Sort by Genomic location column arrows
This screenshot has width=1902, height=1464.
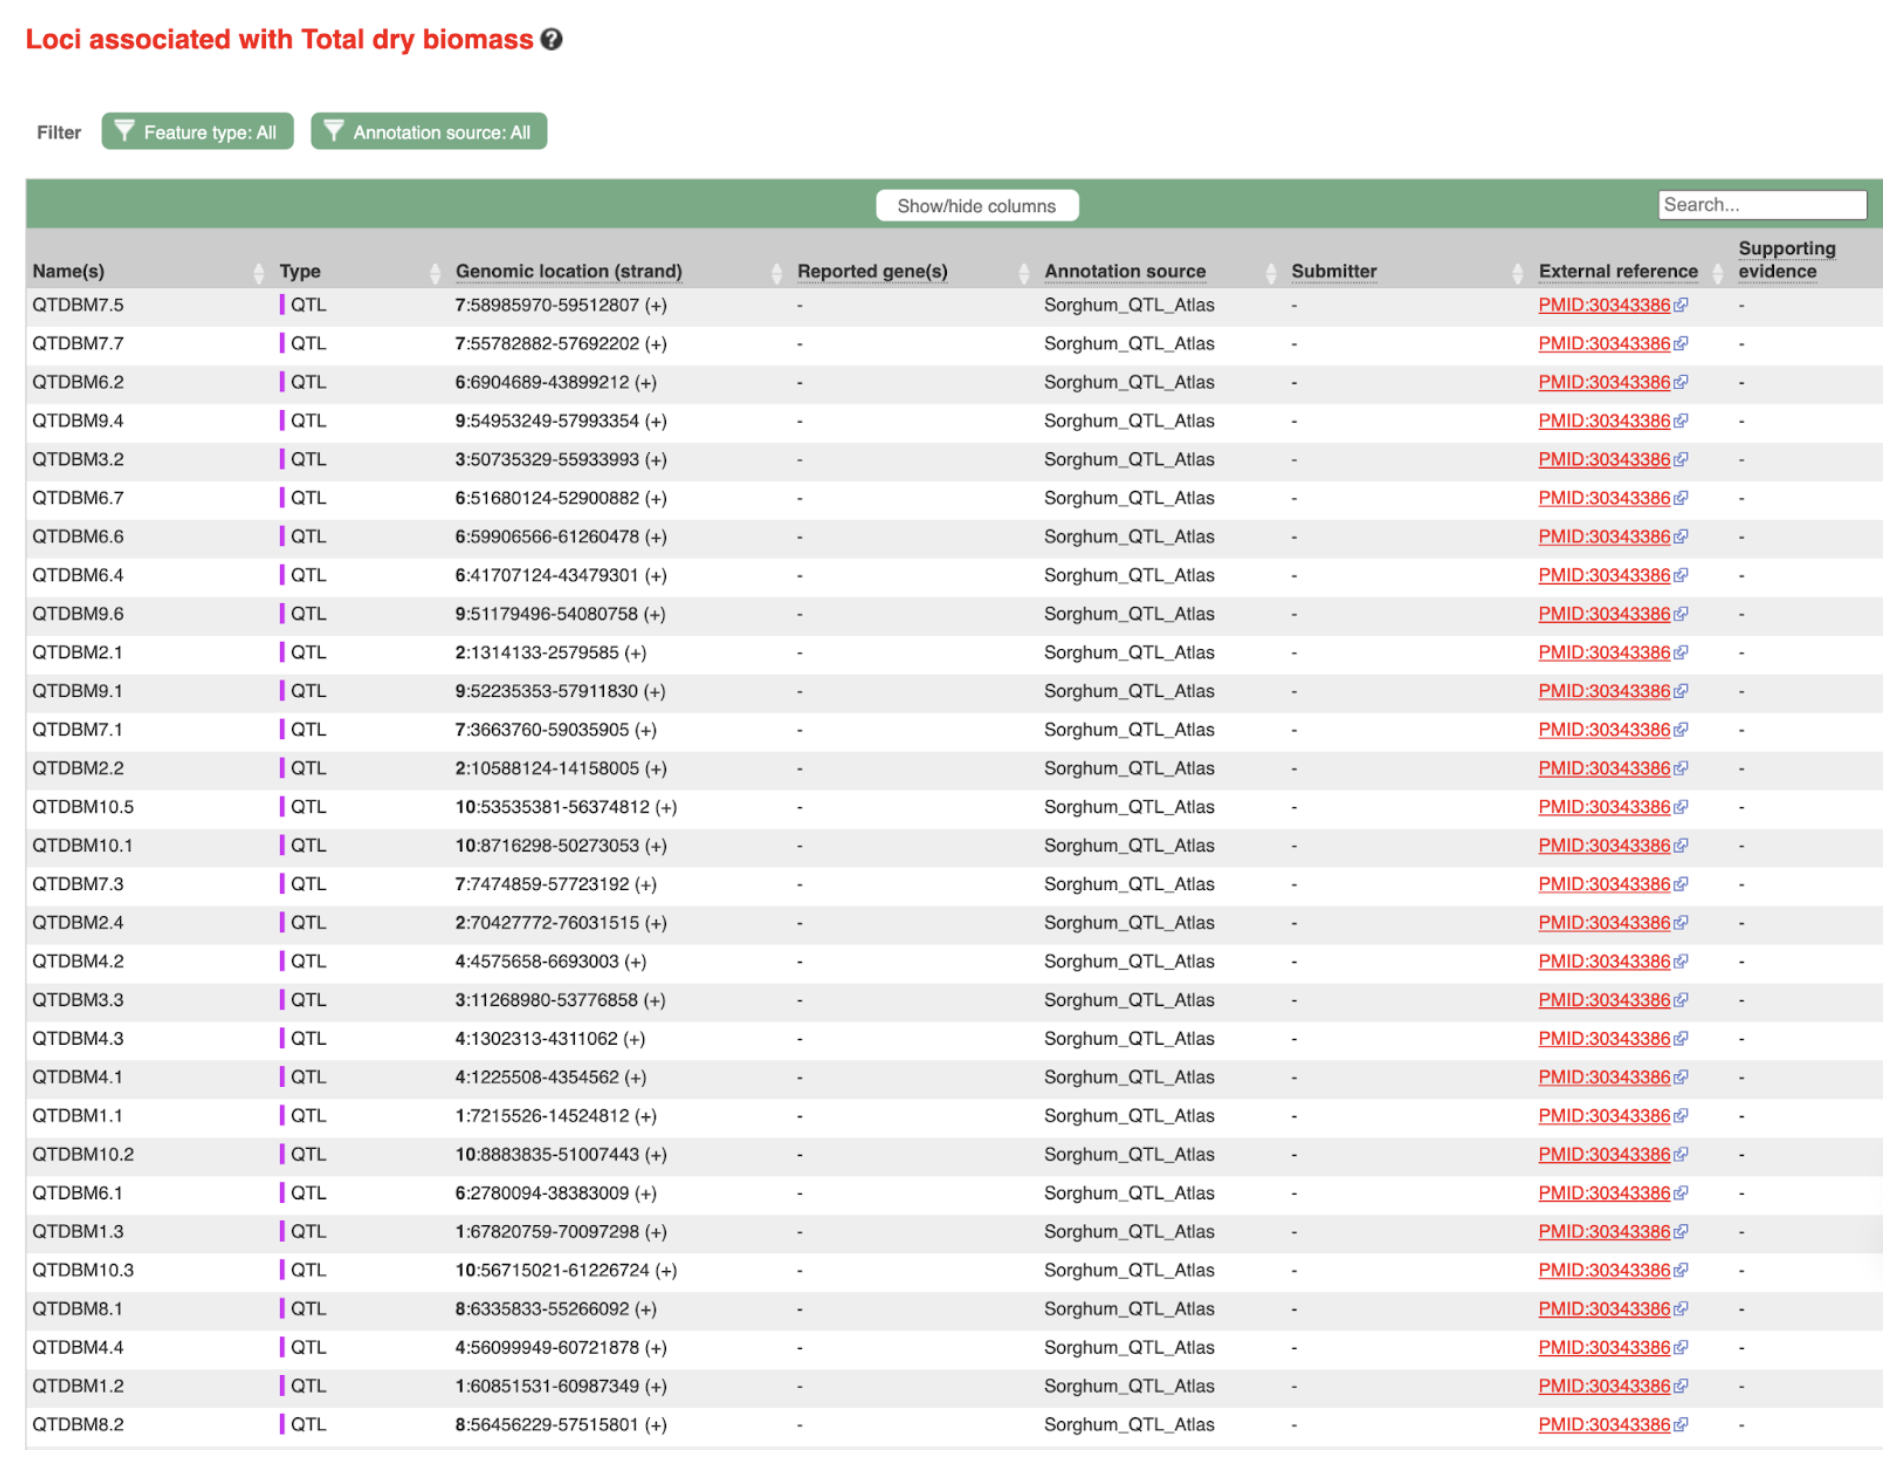click(777, 272)
